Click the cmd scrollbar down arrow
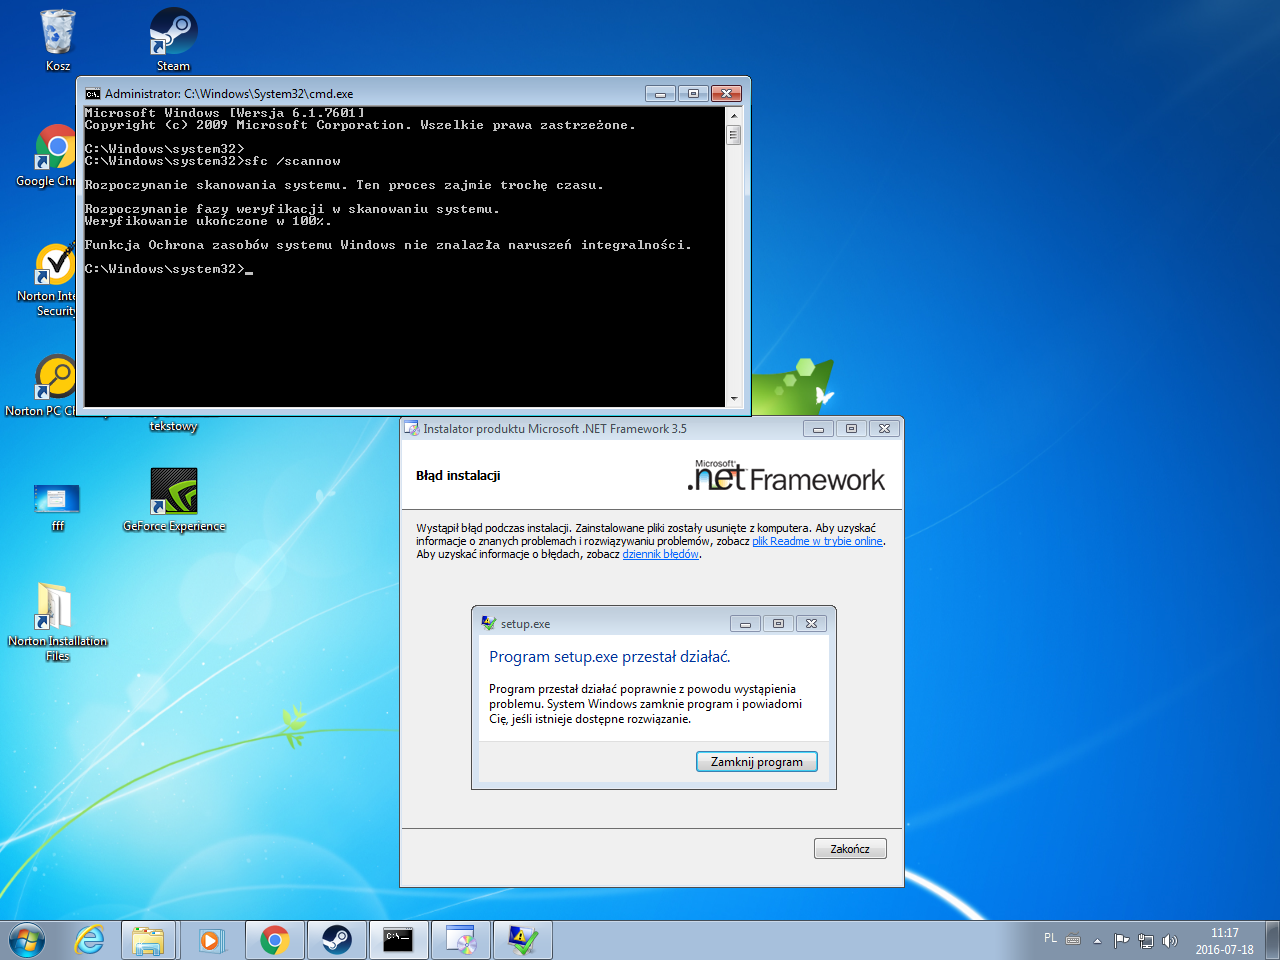Screen dimensions: 1280x960 coord(734,398)
